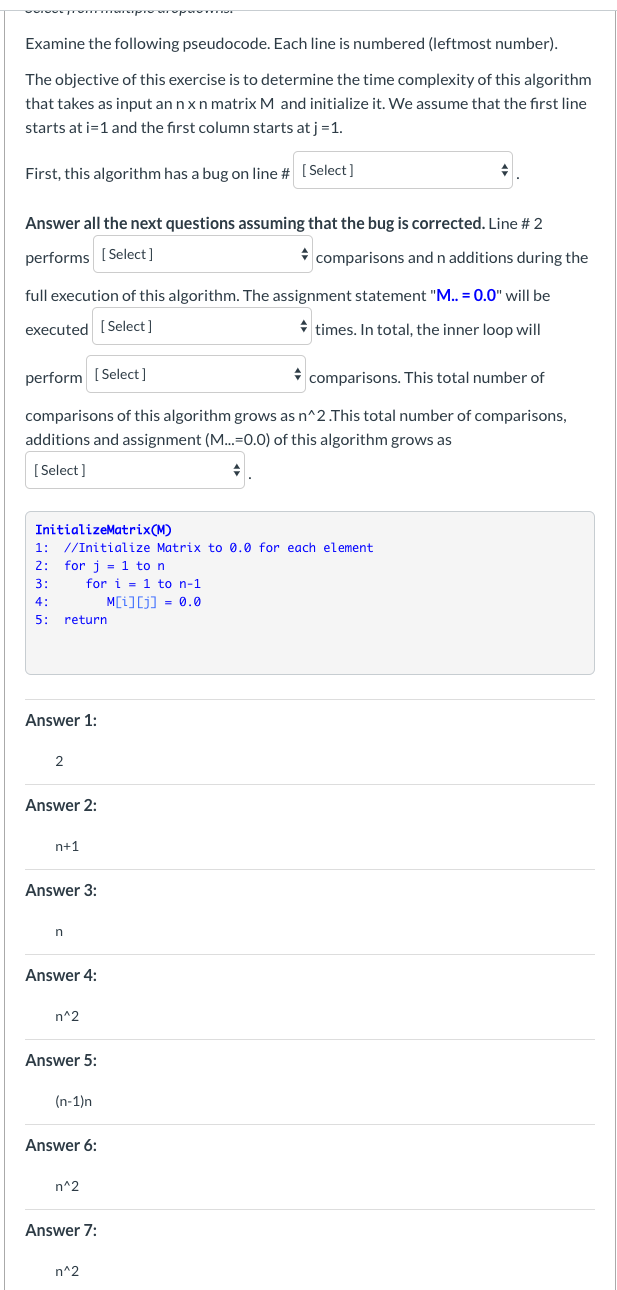Click the value n under Answer 3
Screen dimensions: 617x1290
[59, 932]
